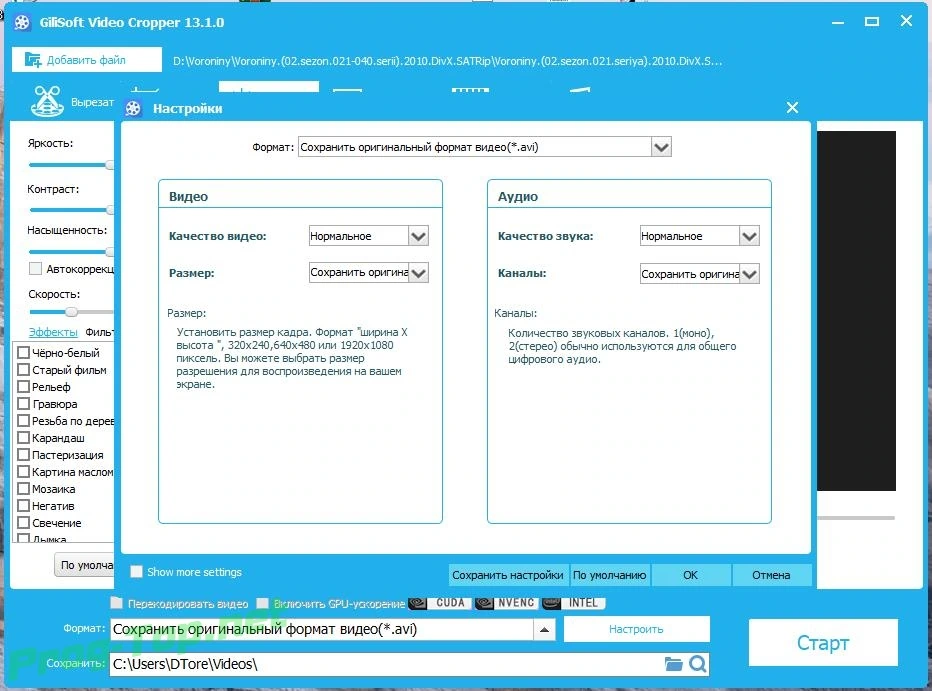Click the По умолчанию button in the Настройки dialog
Screen dimensions: 932x691
(x=609, y=575)
